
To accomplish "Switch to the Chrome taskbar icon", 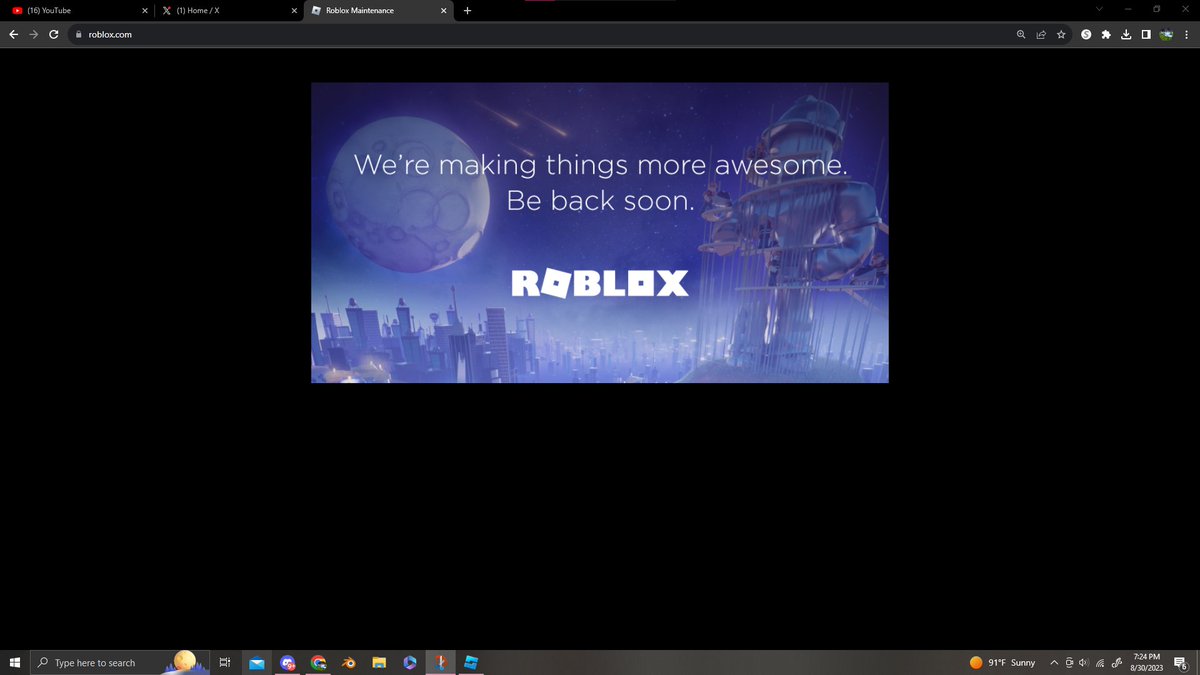I will click(318, 662).
